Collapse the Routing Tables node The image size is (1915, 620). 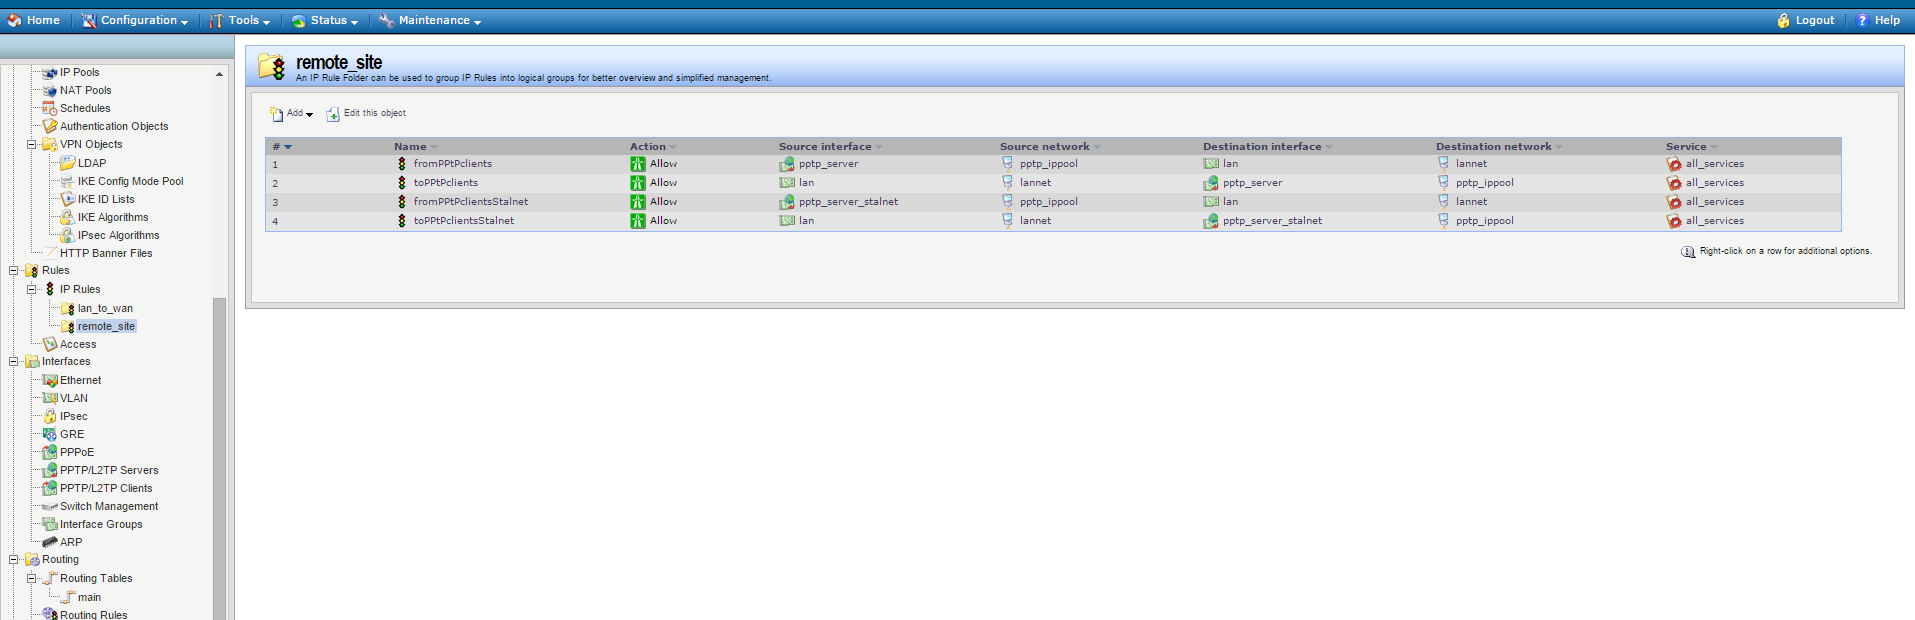tap(32, 578)
